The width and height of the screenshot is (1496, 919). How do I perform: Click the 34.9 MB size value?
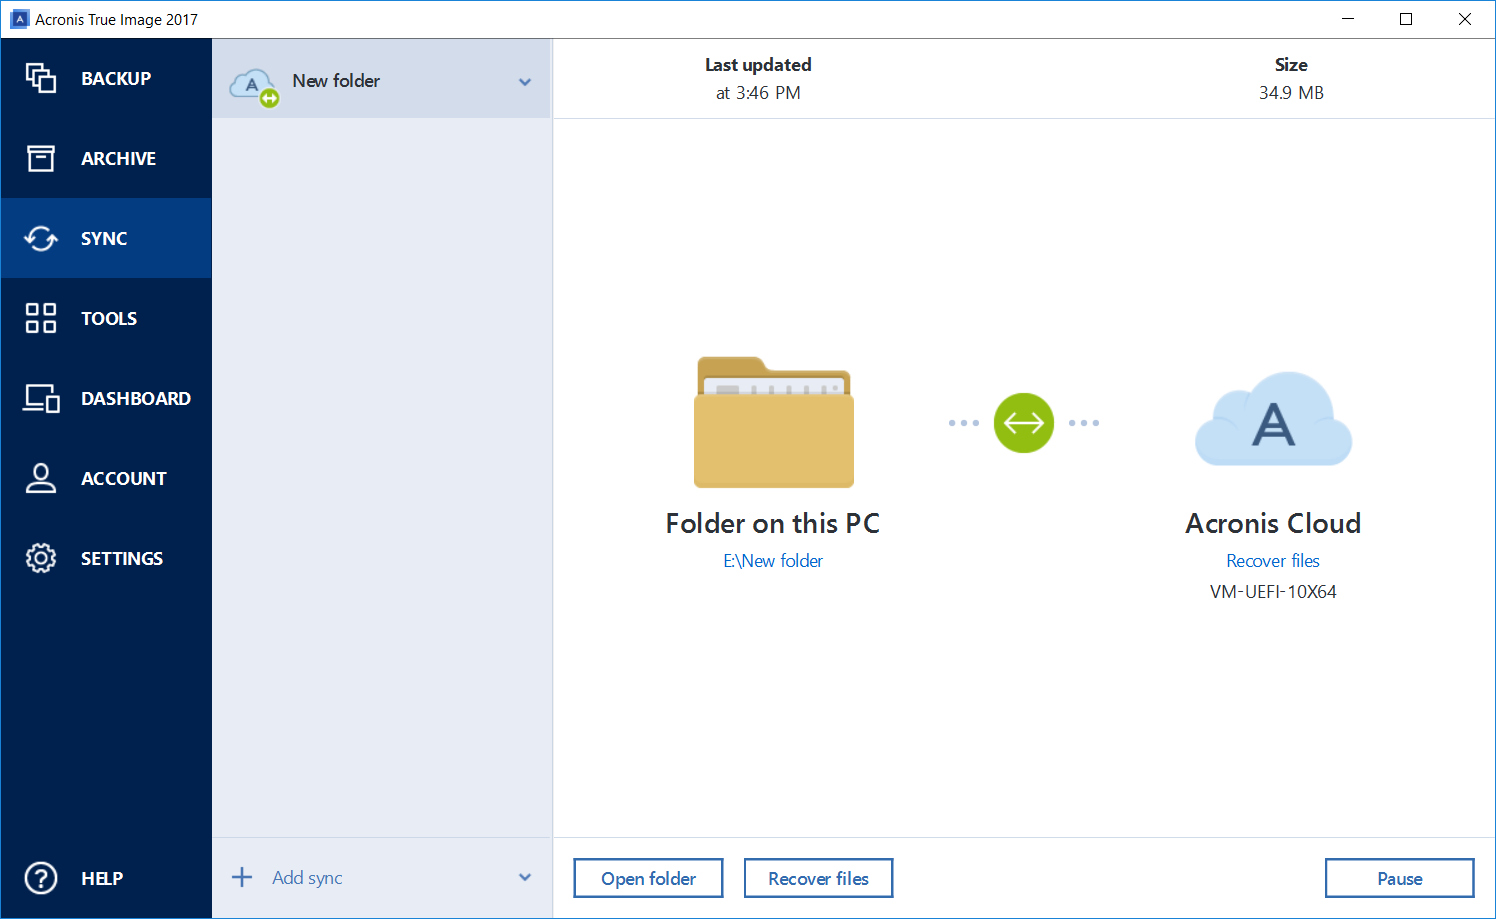click(1291, 93)
